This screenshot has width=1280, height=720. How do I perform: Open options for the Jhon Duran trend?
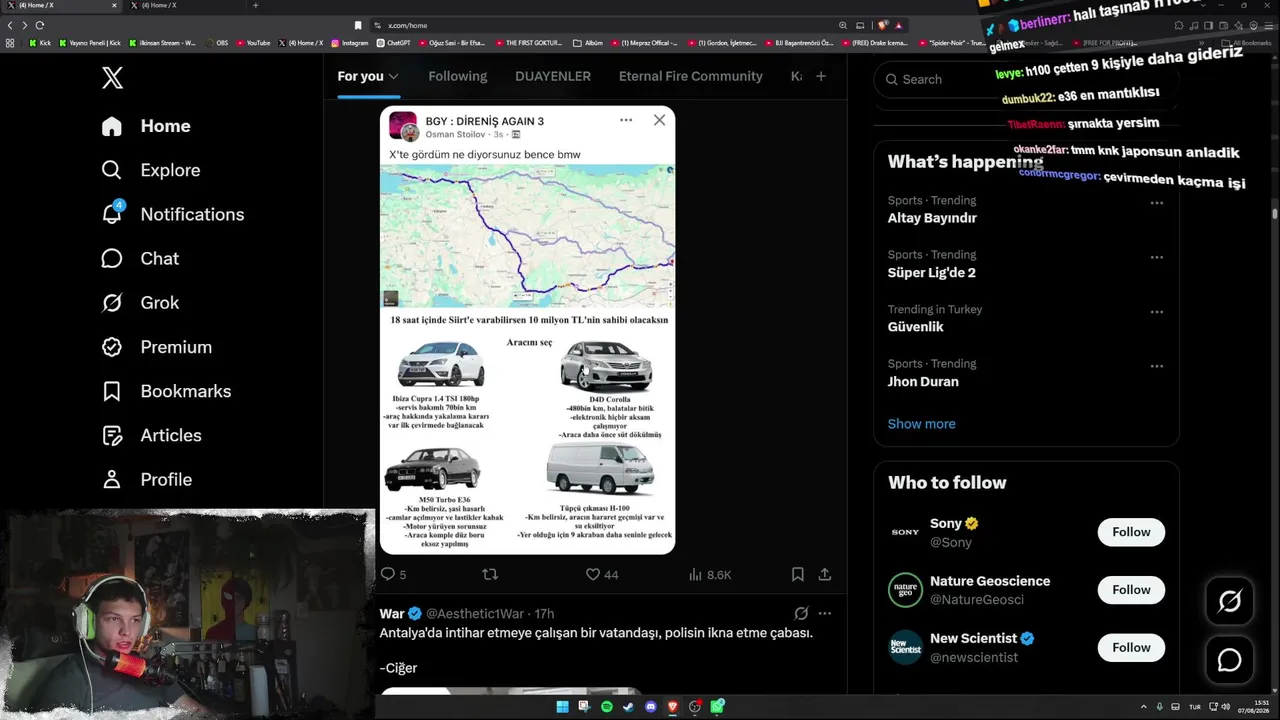(x=1157, y=366)
